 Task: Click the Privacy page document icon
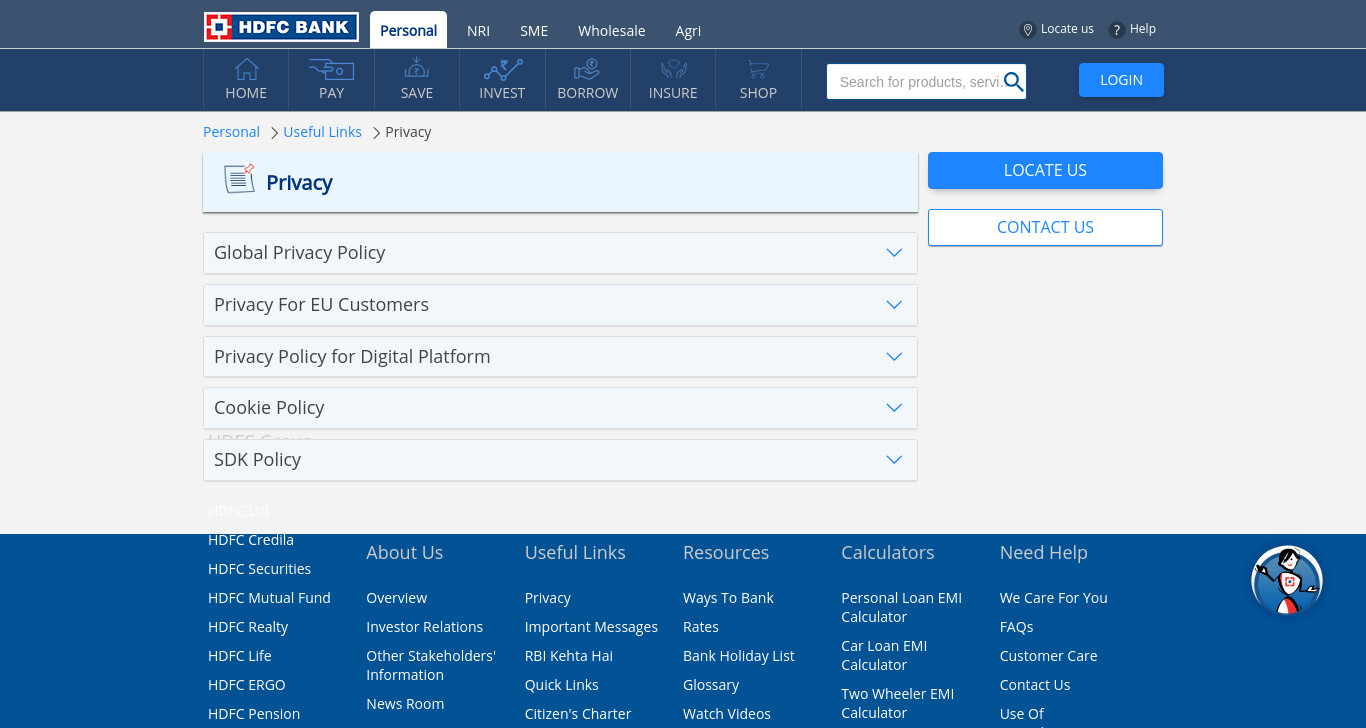(239, 178)
